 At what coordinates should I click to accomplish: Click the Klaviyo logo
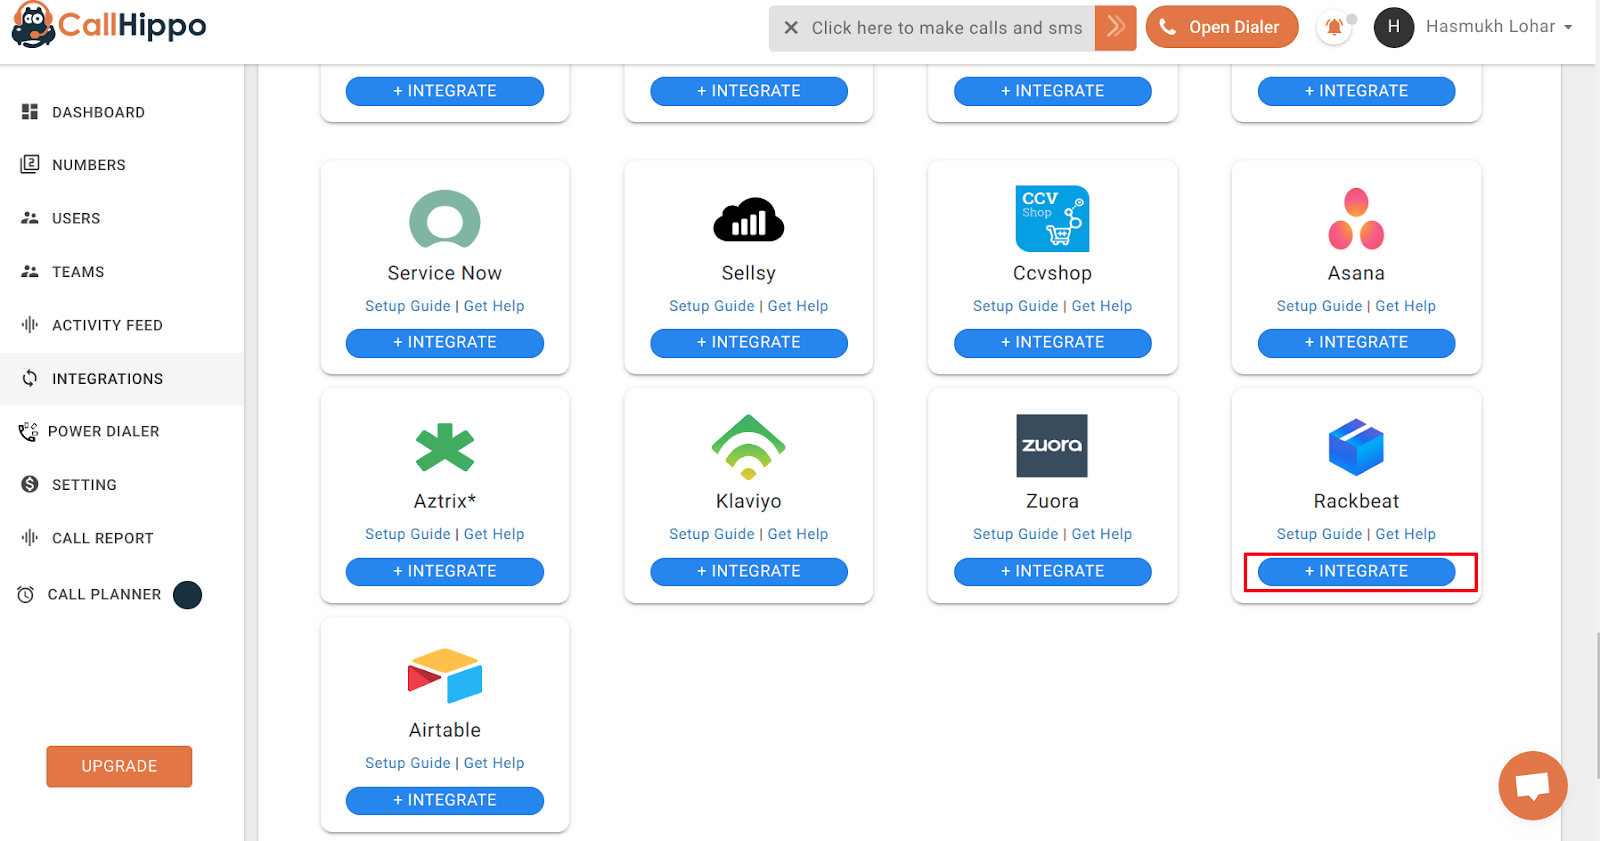749,447
